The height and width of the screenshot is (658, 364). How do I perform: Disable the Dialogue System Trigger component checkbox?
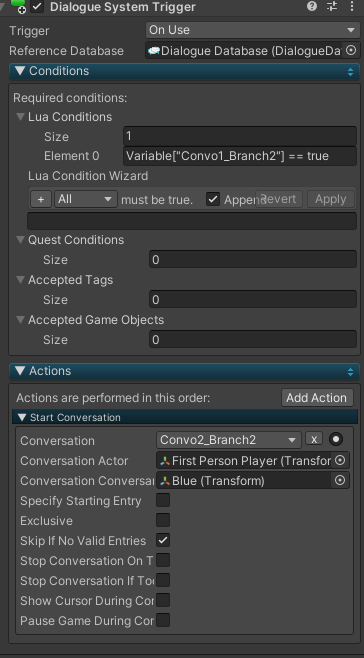(37, 7)
